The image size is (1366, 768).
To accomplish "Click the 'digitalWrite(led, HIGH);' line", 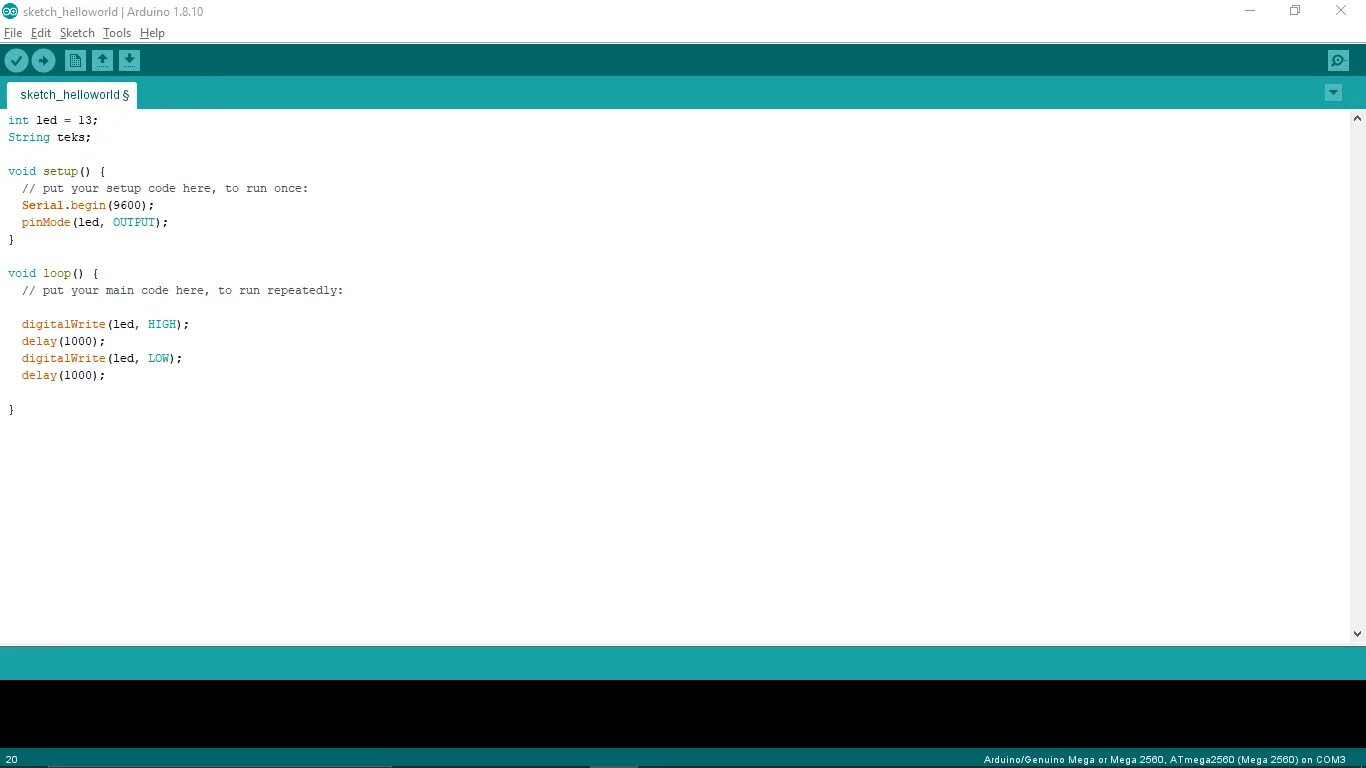I will (105, 324).
